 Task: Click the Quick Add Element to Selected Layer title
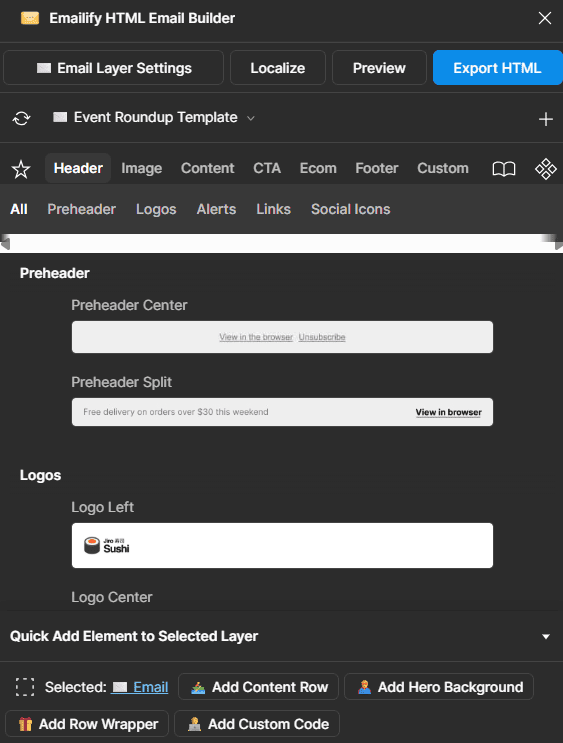(134, 636)
